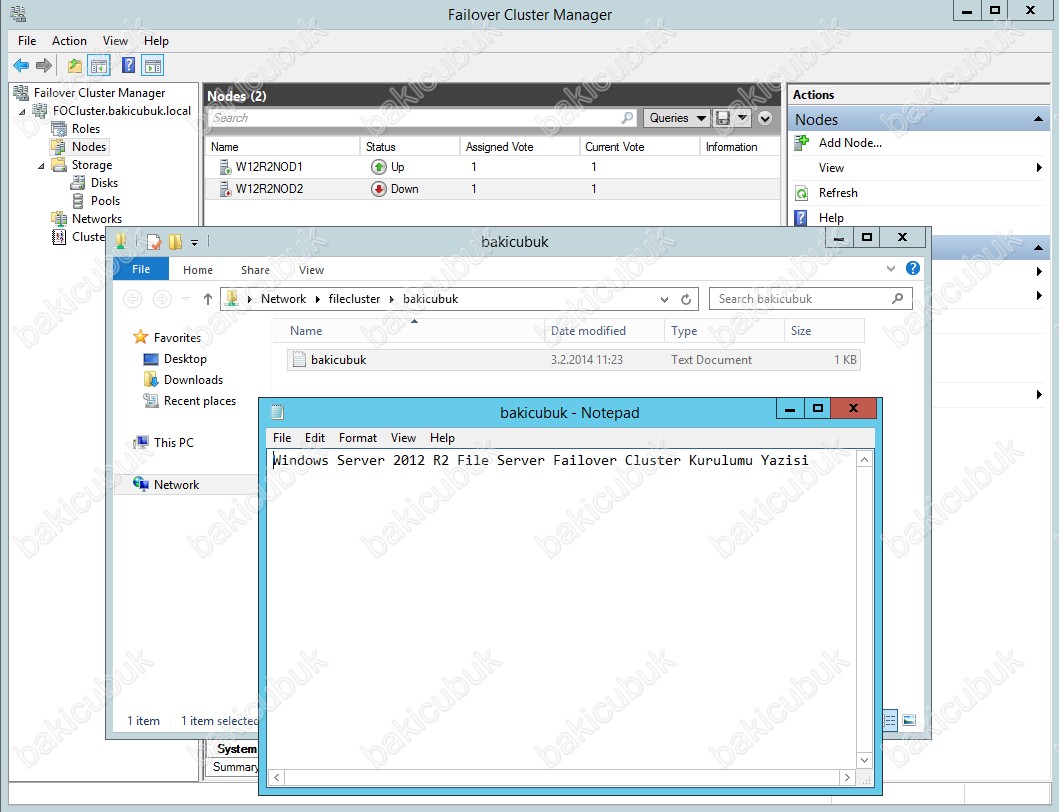Click Refresh in the Actions pane

point(838,193)
